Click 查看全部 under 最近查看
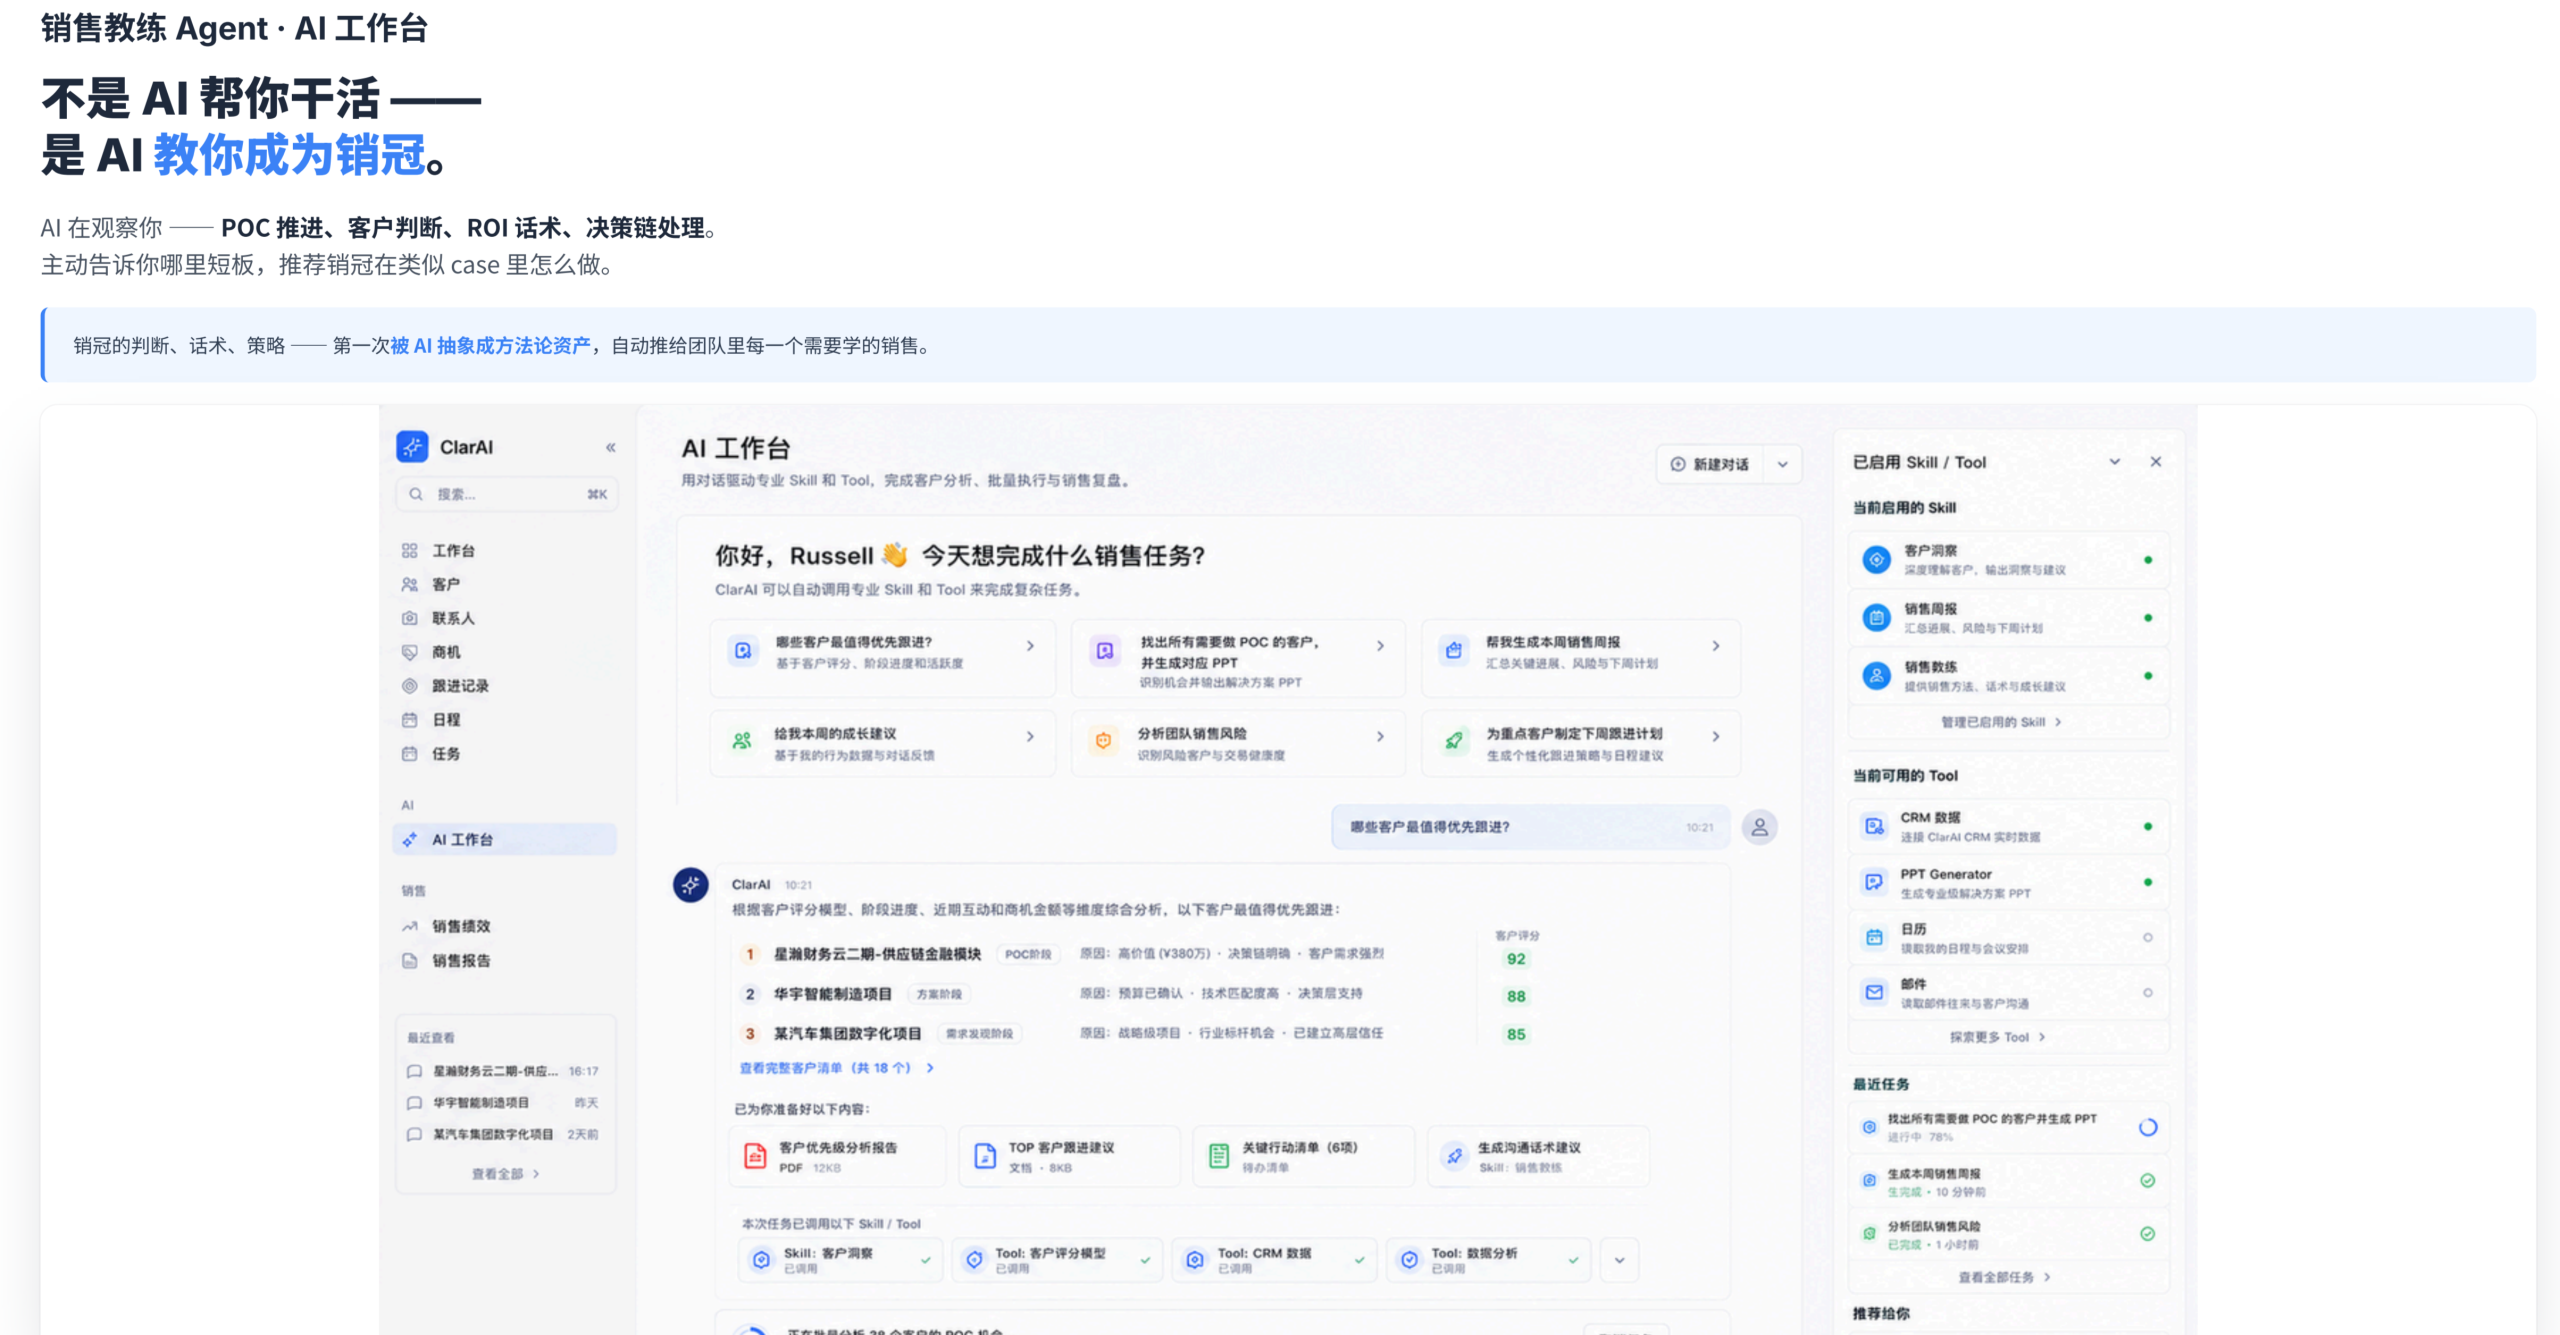This screenshot has height=1335, width=2560. [505, 1173]
